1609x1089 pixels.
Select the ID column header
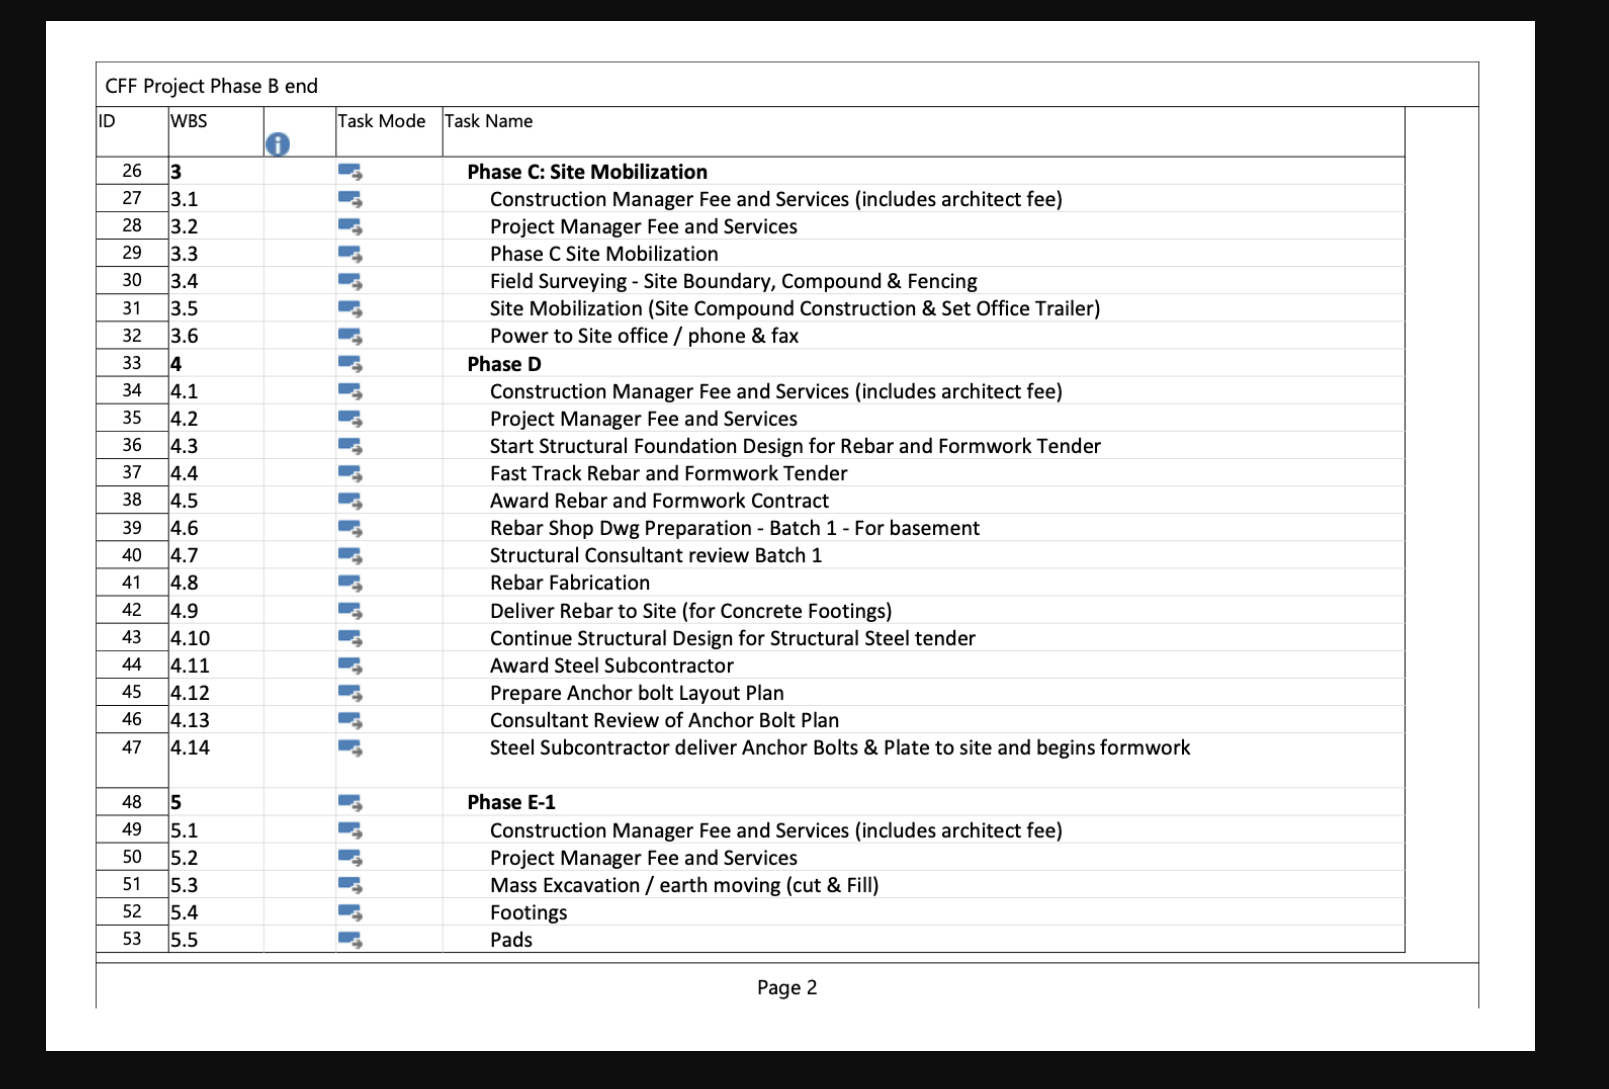106,121
